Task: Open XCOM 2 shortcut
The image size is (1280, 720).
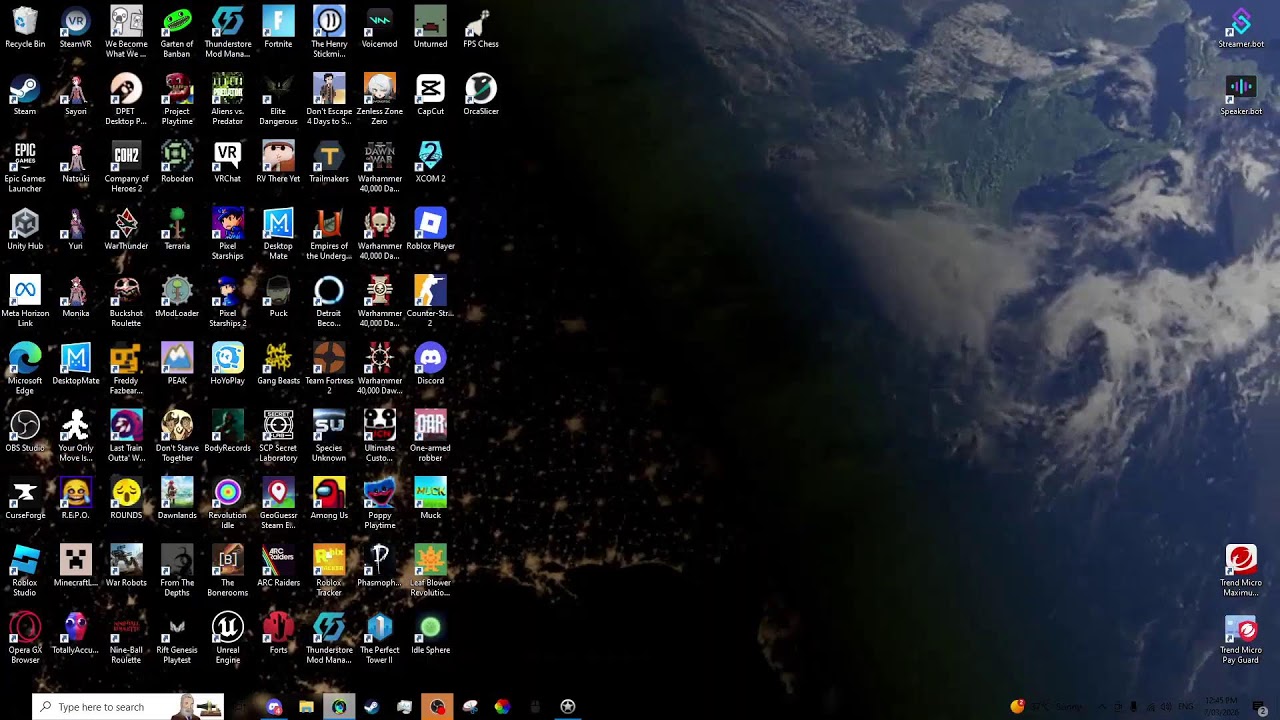Action: pyautogui.click(x=430, y=162)
